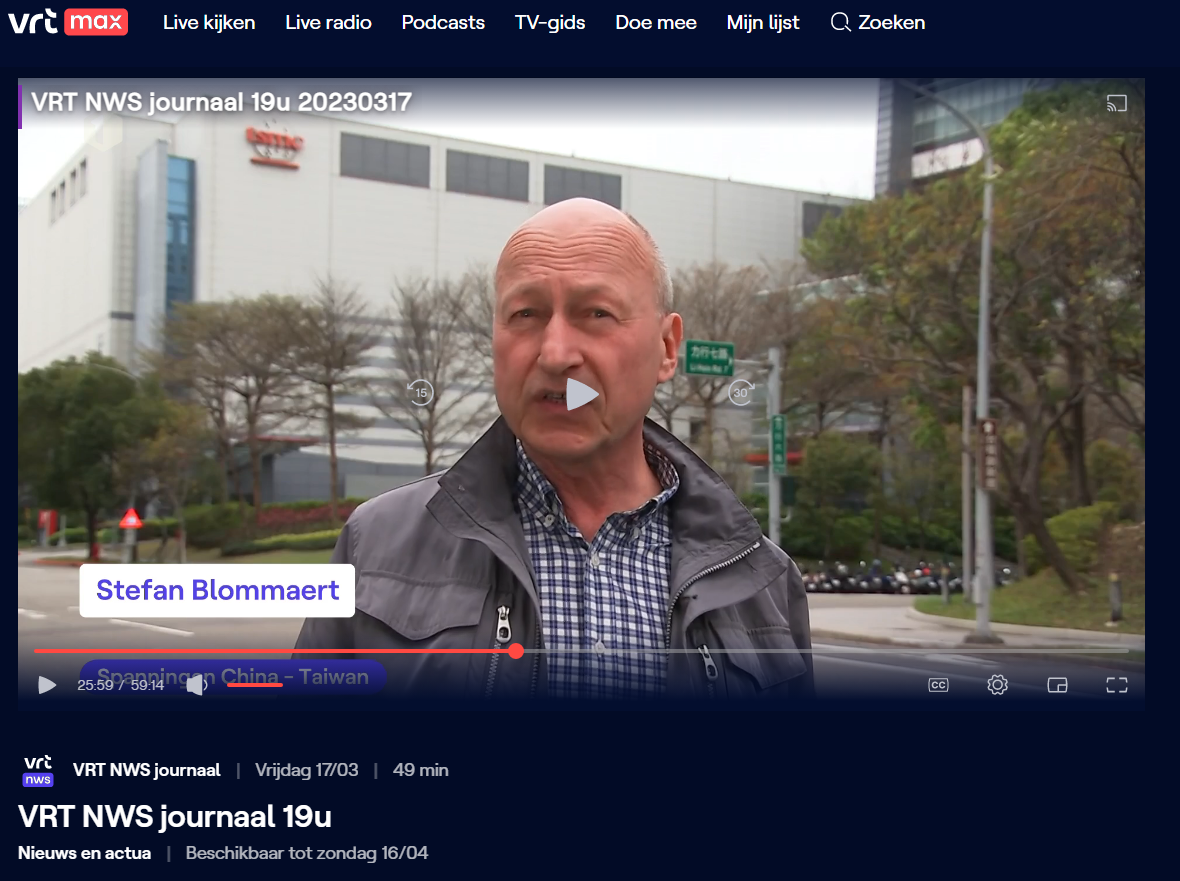This screenshot has height=881, width=1180.
Task: Adjust the red volume slider
Action: pyautogui.click(x=254, y=685)
